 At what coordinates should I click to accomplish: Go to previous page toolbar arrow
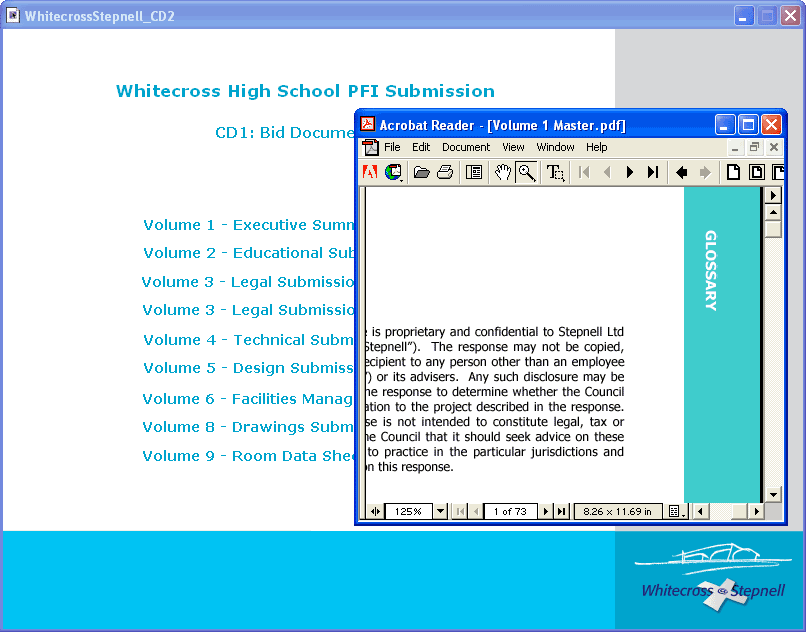point(607,172)
